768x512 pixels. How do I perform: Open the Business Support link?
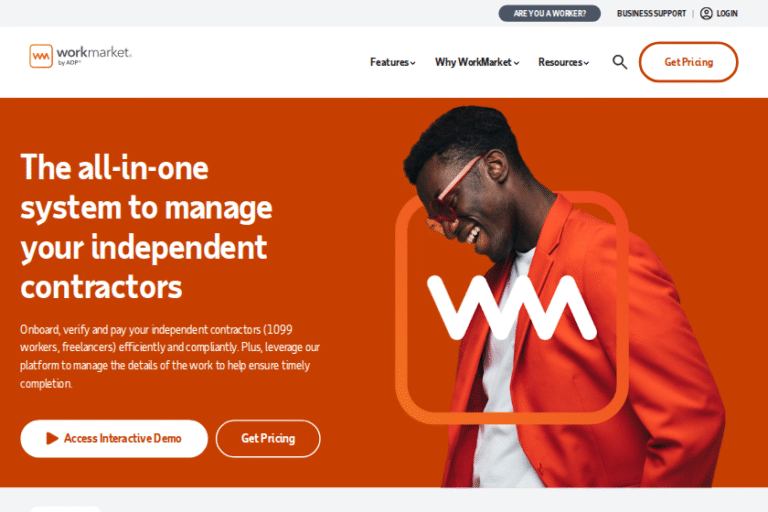pyautogui.click(x=651, y=13)
